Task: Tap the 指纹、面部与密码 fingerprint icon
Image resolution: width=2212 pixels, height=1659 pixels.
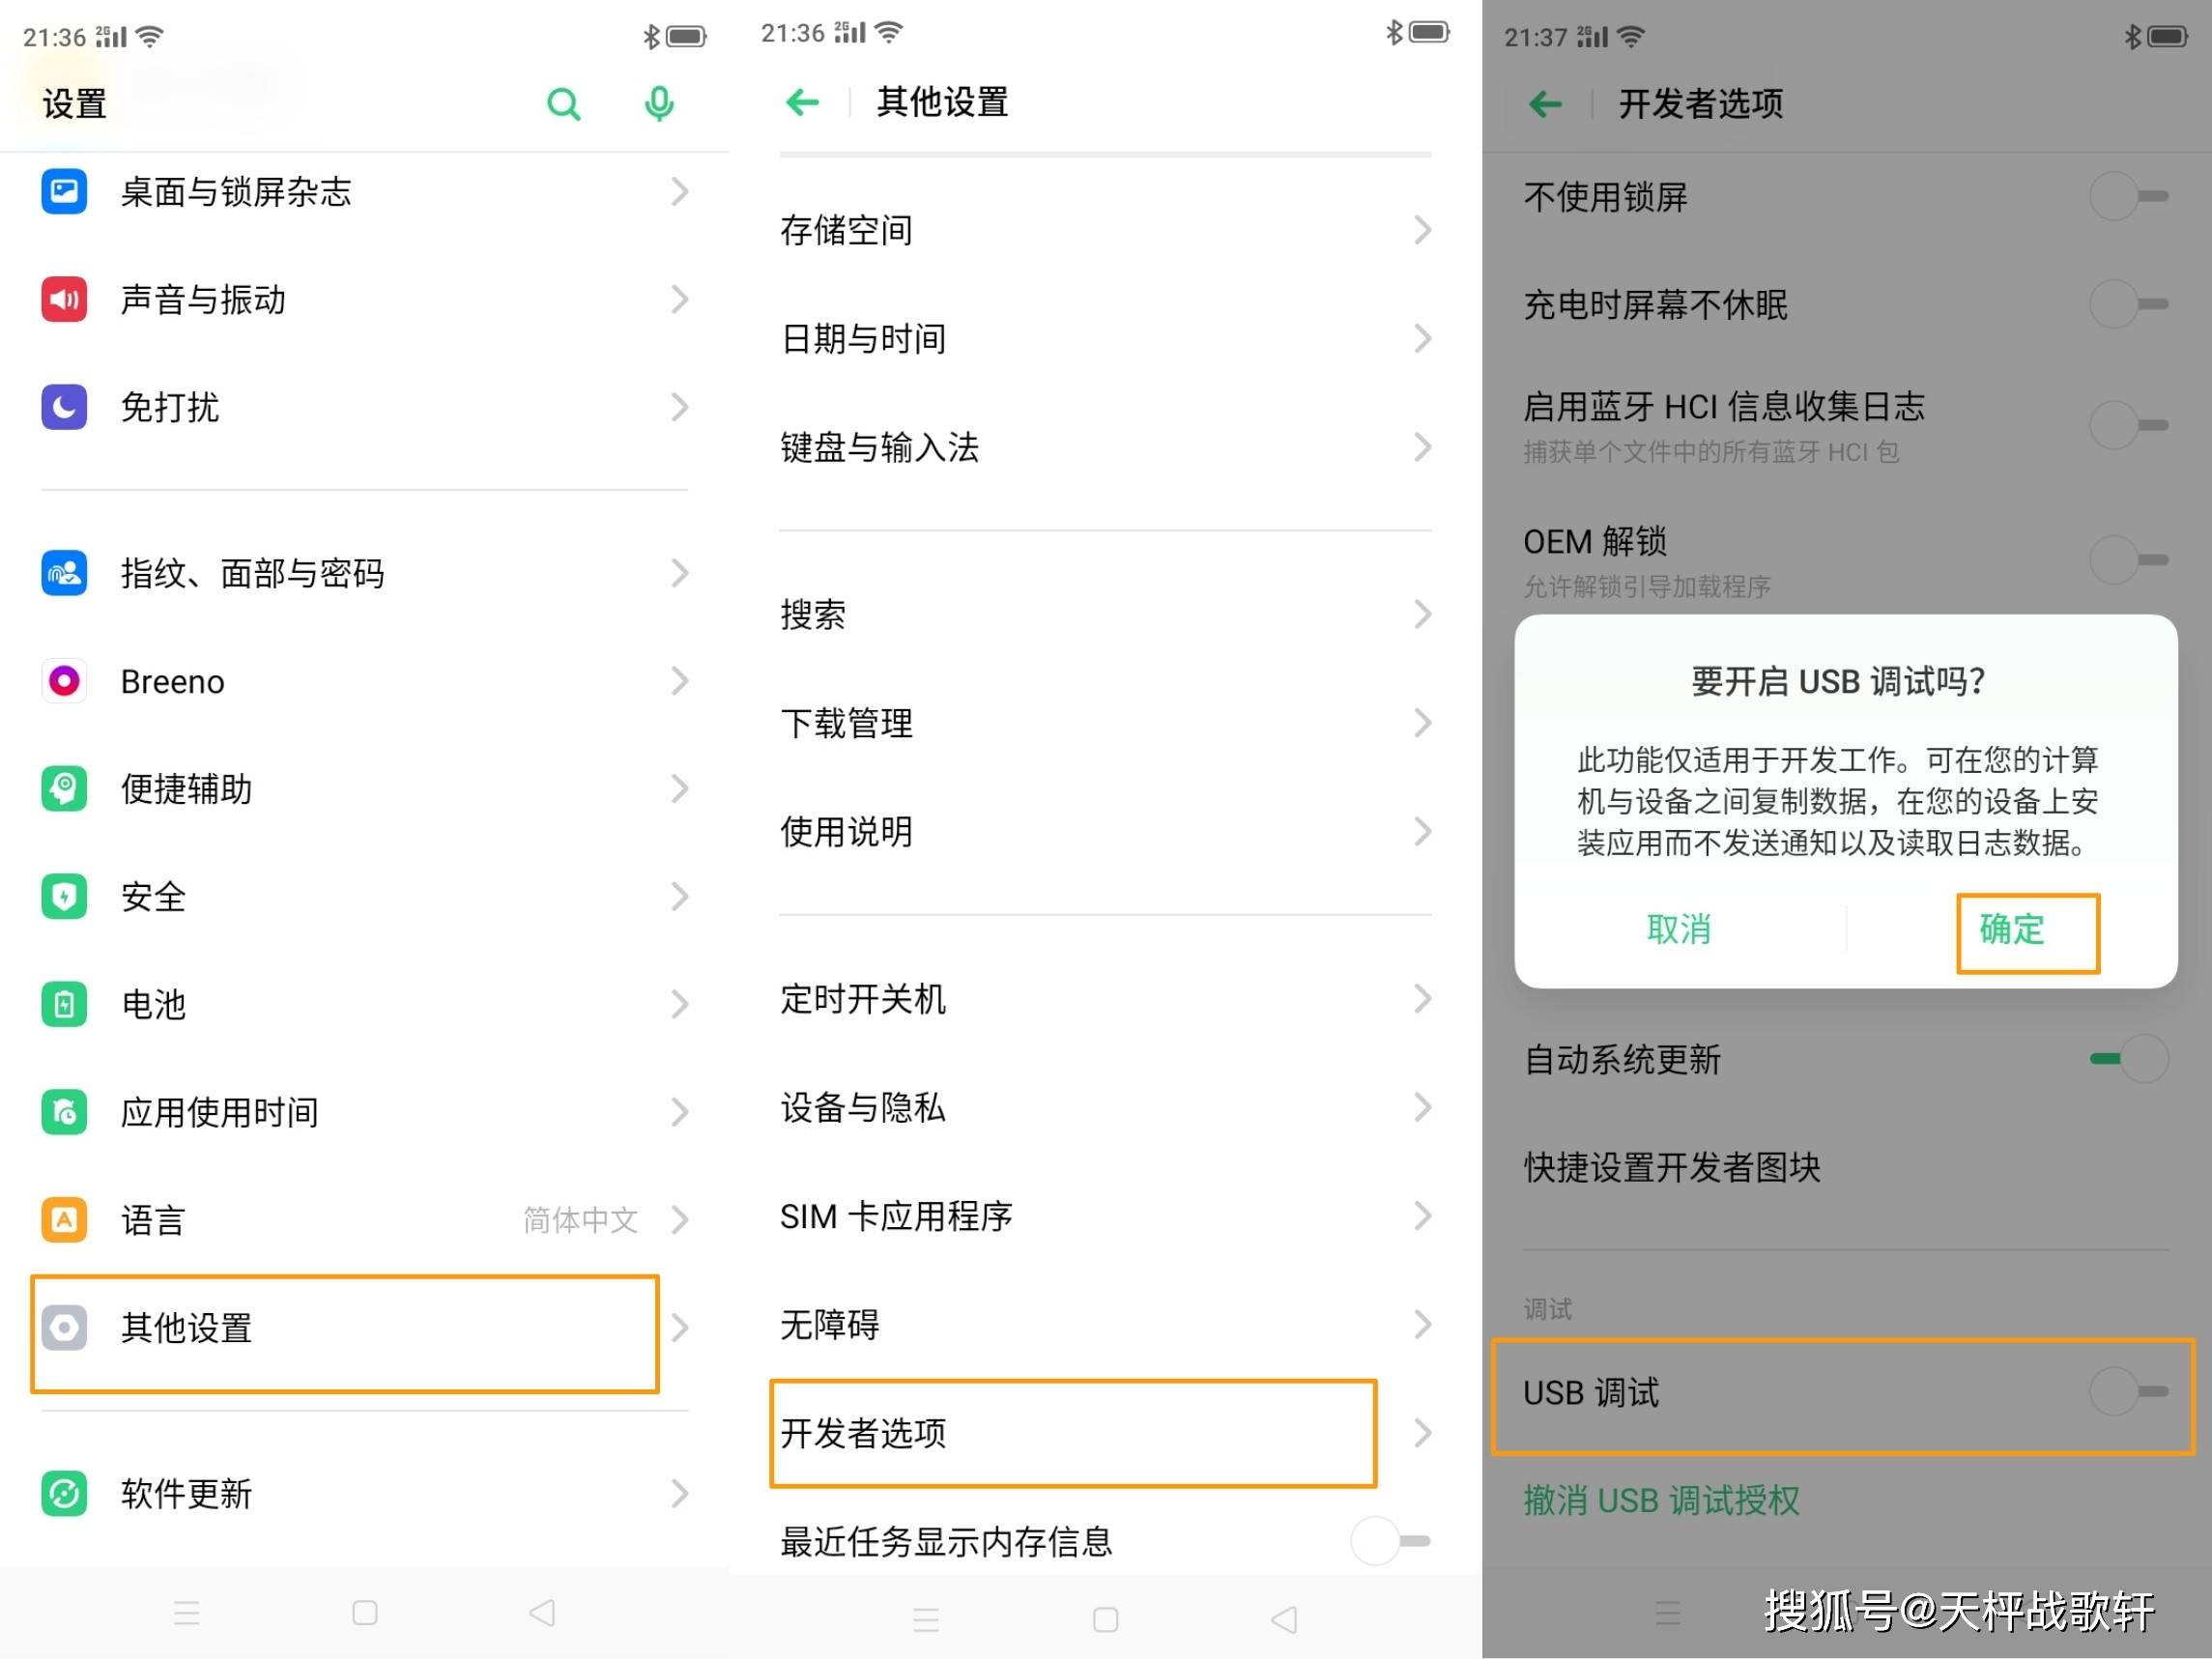Action: click(x=64, y=573)
